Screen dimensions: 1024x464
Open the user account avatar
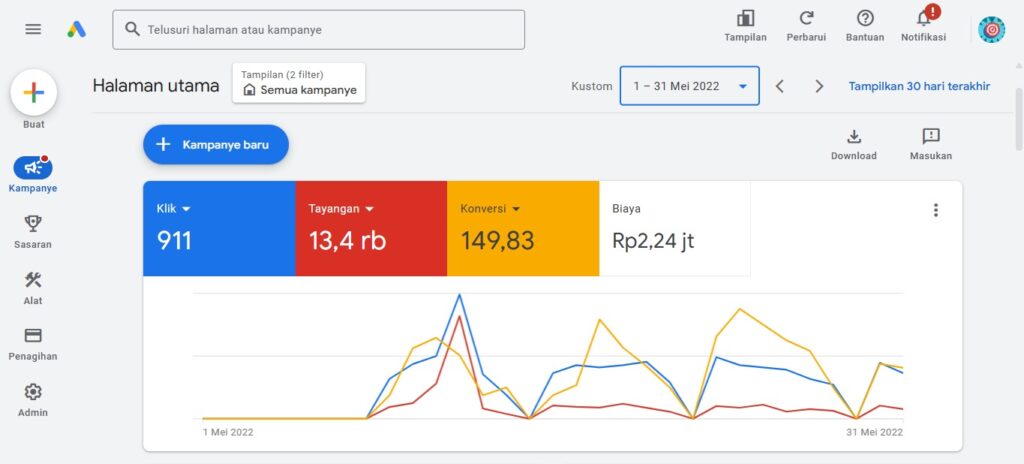991,30
